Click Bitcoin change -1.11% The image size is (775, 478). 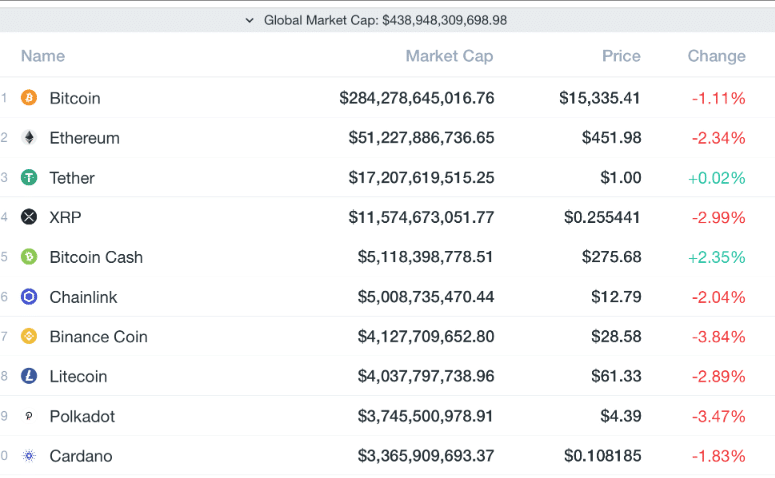click(719, 98)
